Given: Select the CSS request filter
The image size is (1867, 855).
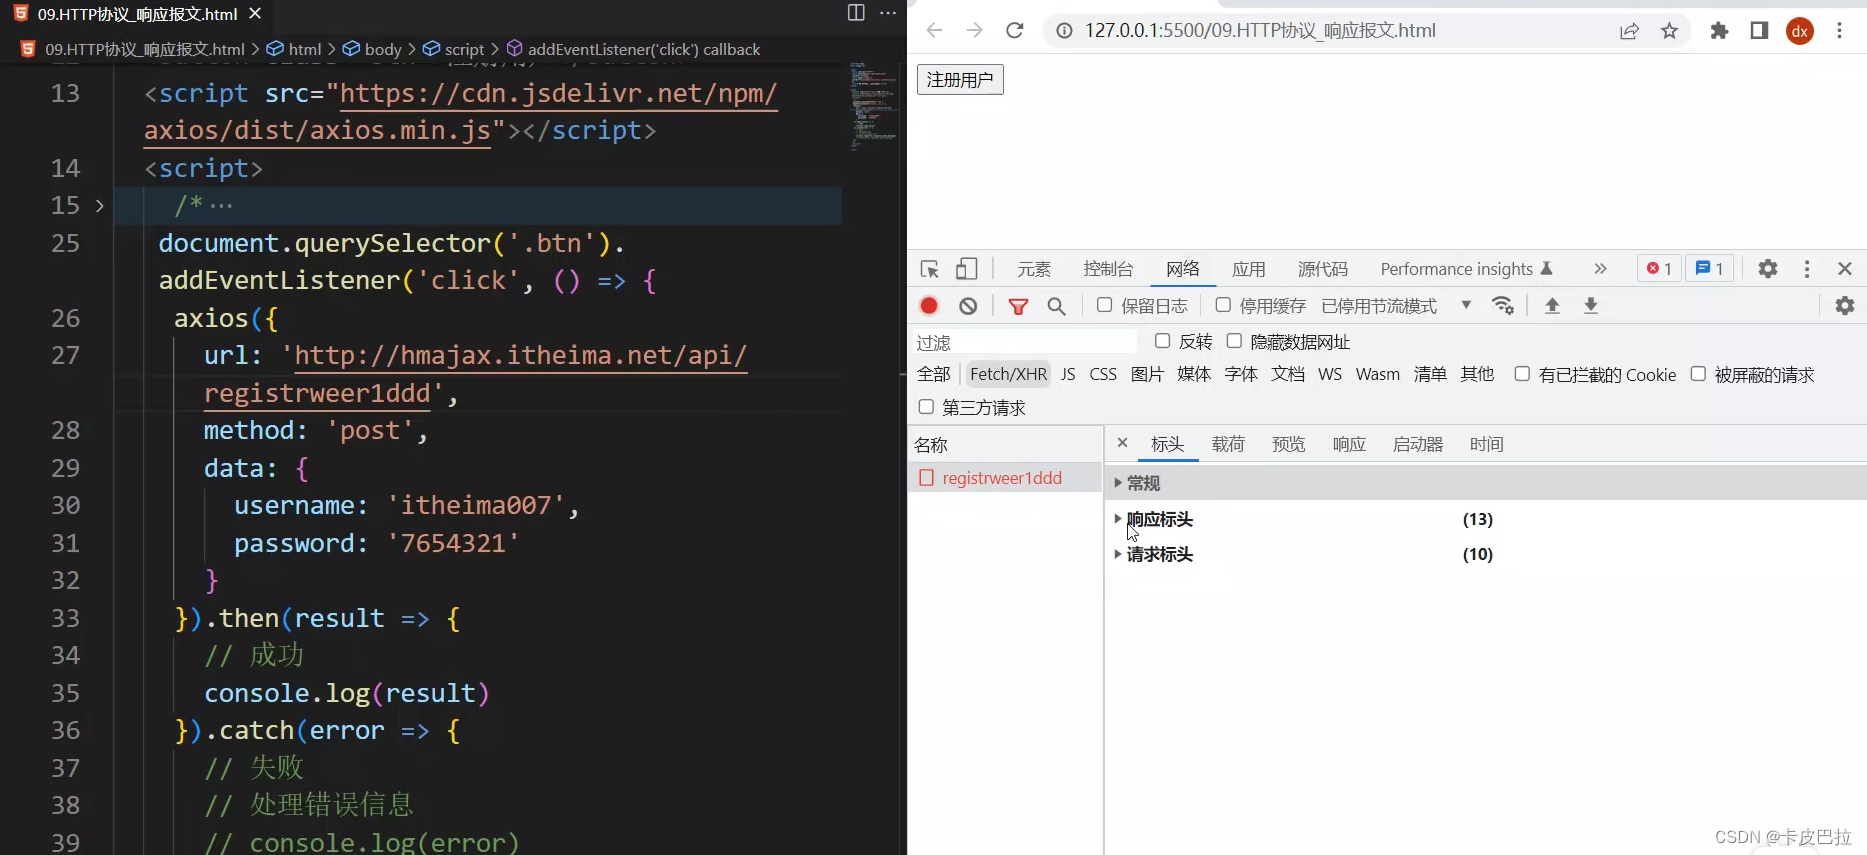Looking at the screenshot, I should click(x=1103, y=374).
